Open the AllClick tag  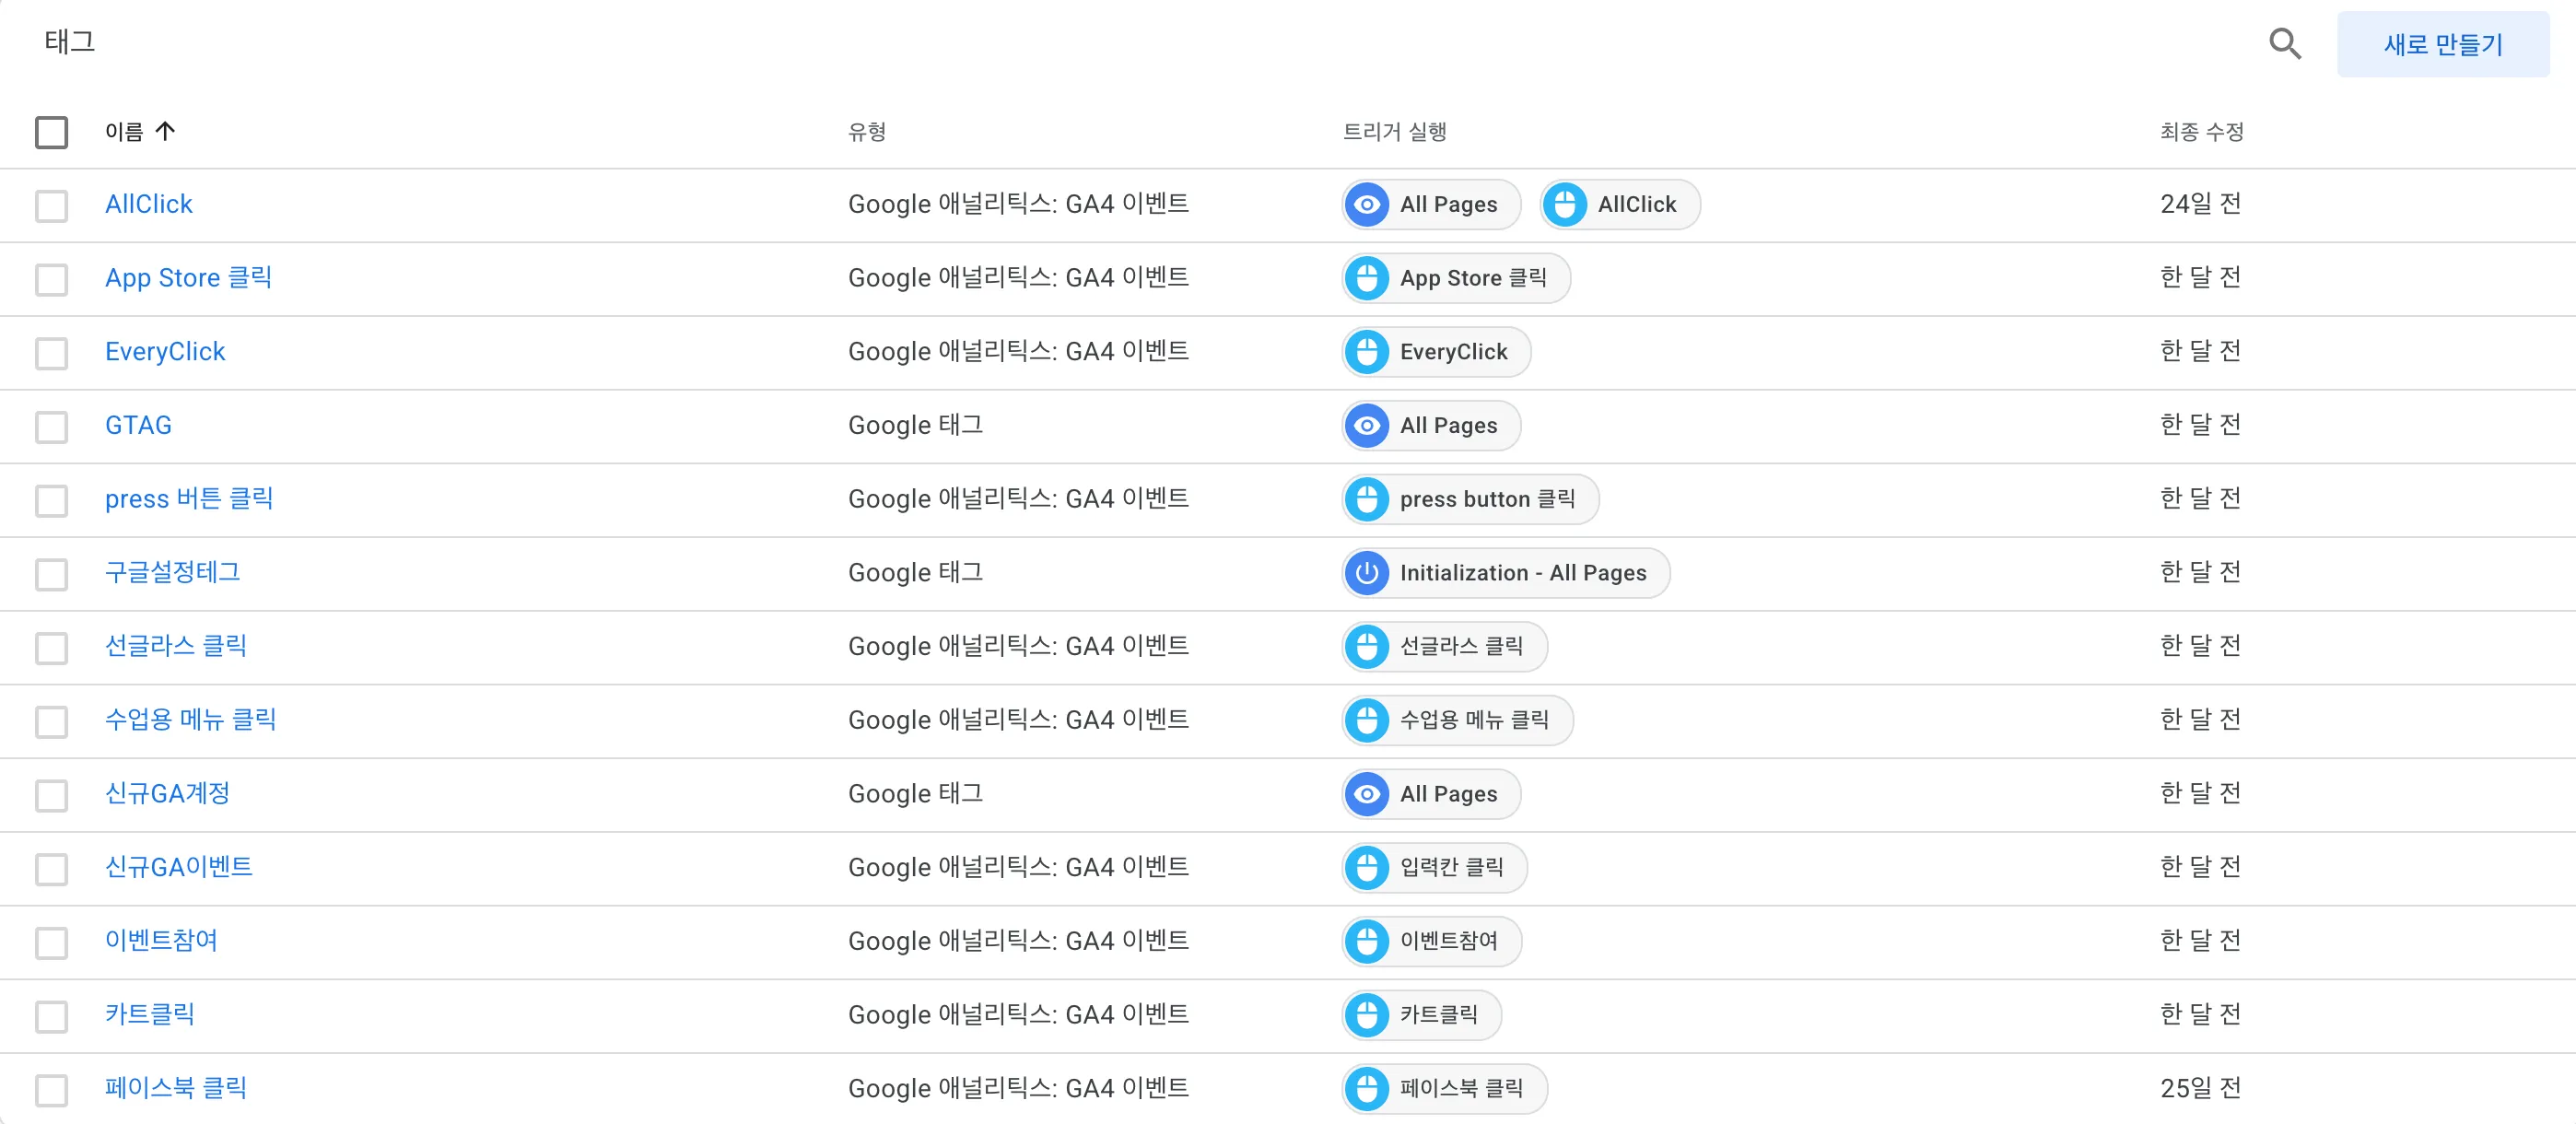coord(149,204)
